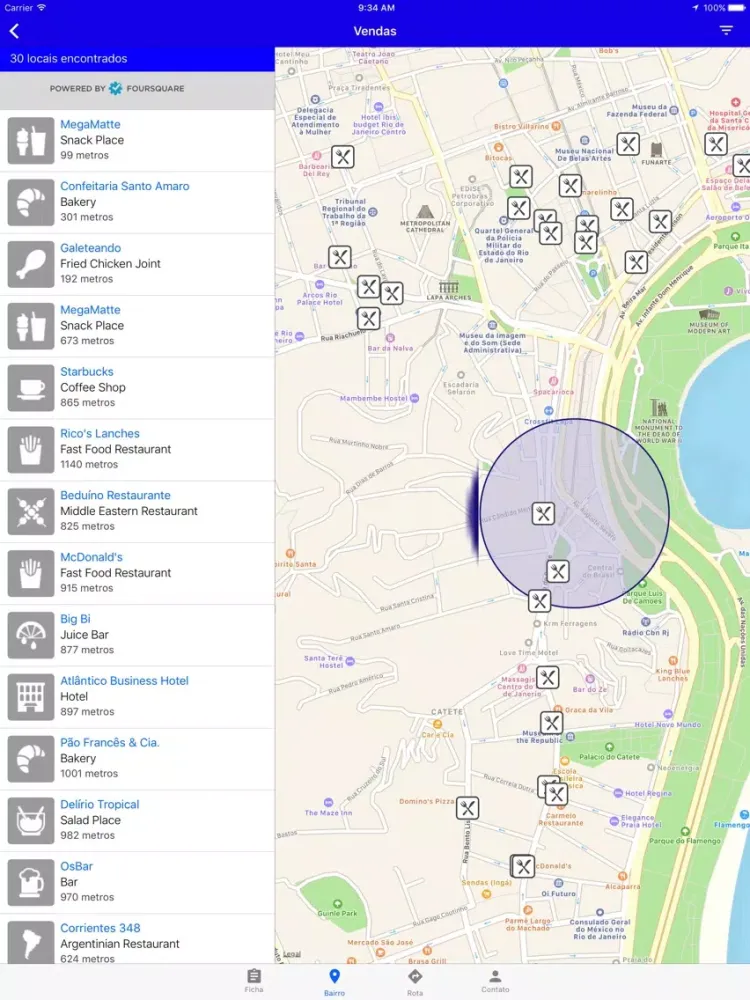Tap the croissant icon for Confeitaria Santo Amaro
Screen dimensions: 750x1000
point(31,202)
